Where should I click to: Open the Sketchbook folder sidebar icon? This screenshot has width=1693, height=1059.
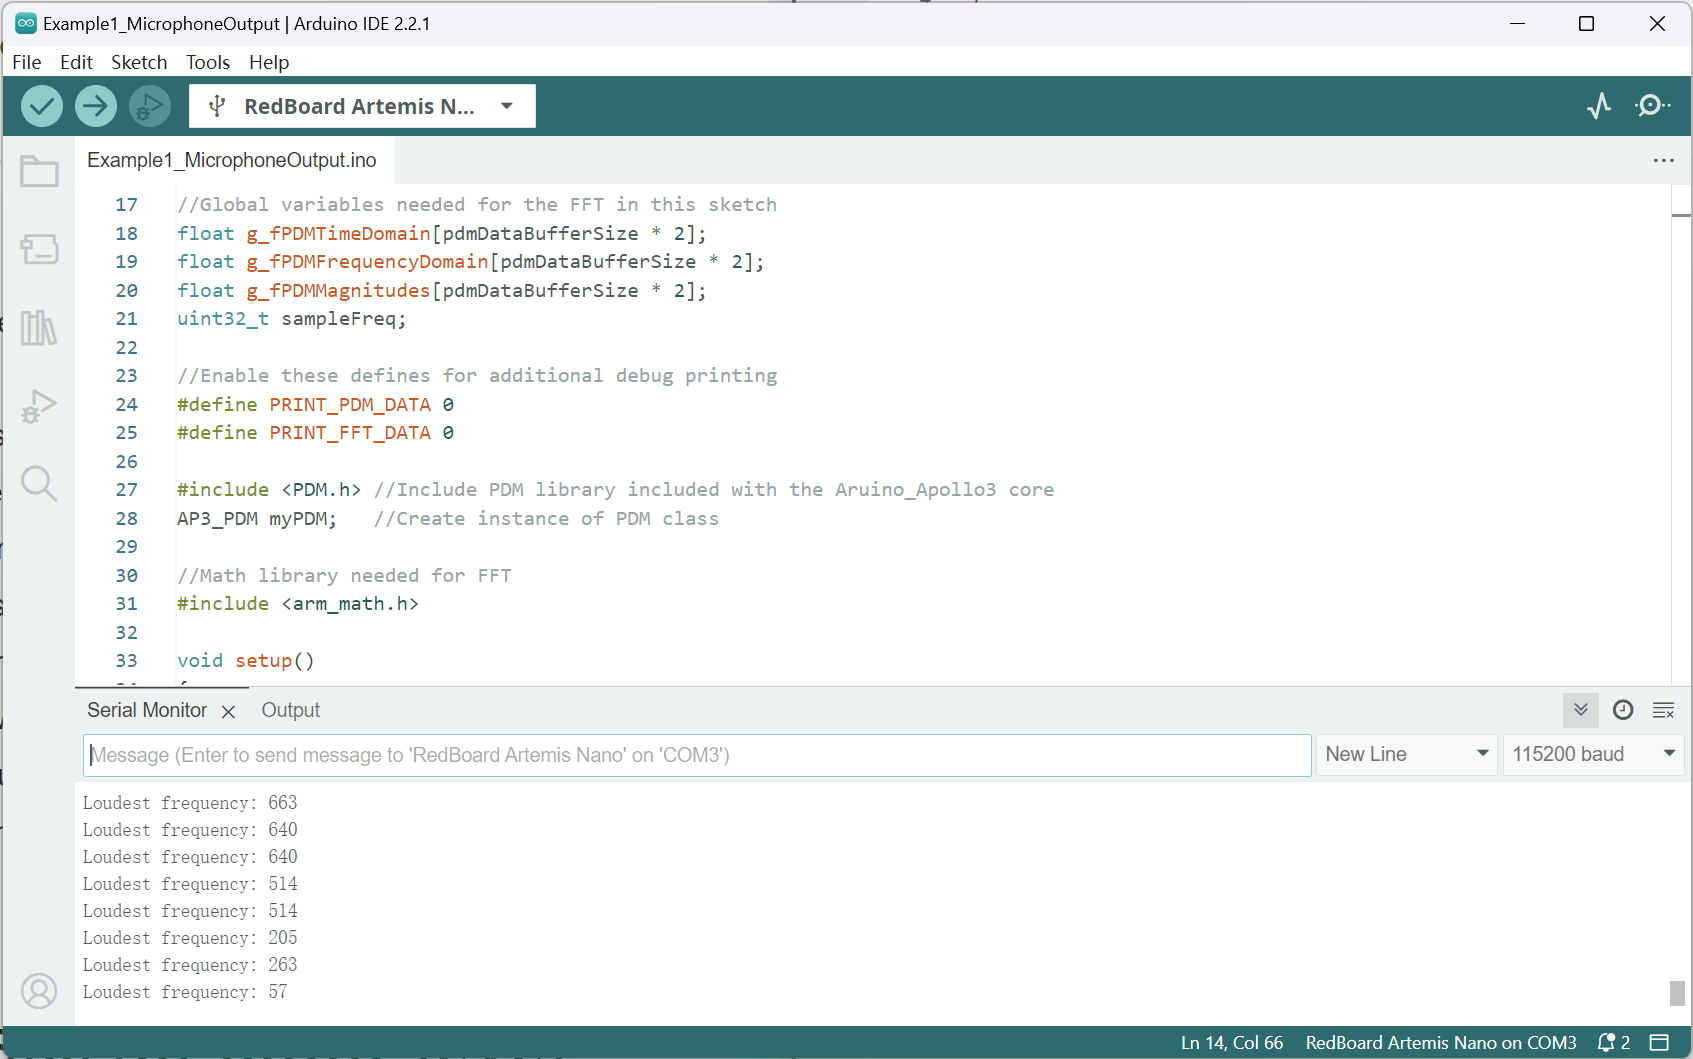(39, 172)
